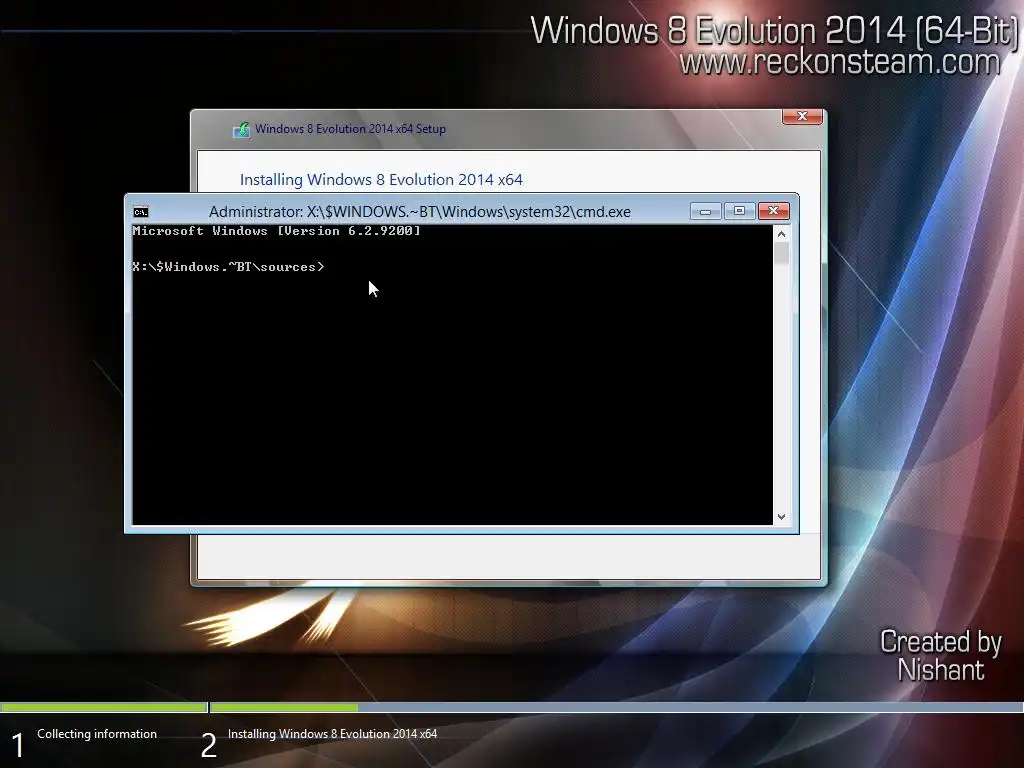Screen dimensions: 1024x768
Task: Minimize the command prompt window
Action: [705, 211]
